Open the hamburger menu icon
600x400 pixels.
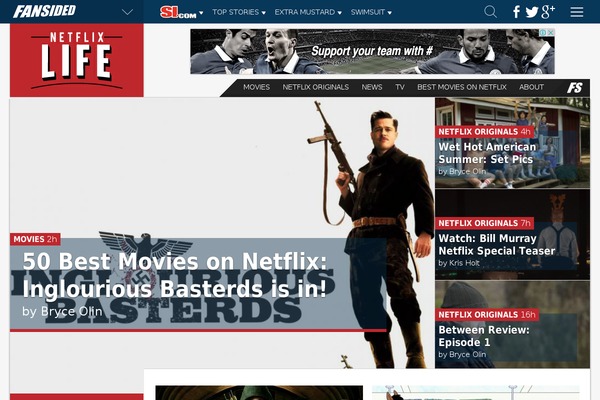click(x=577, y=12)
